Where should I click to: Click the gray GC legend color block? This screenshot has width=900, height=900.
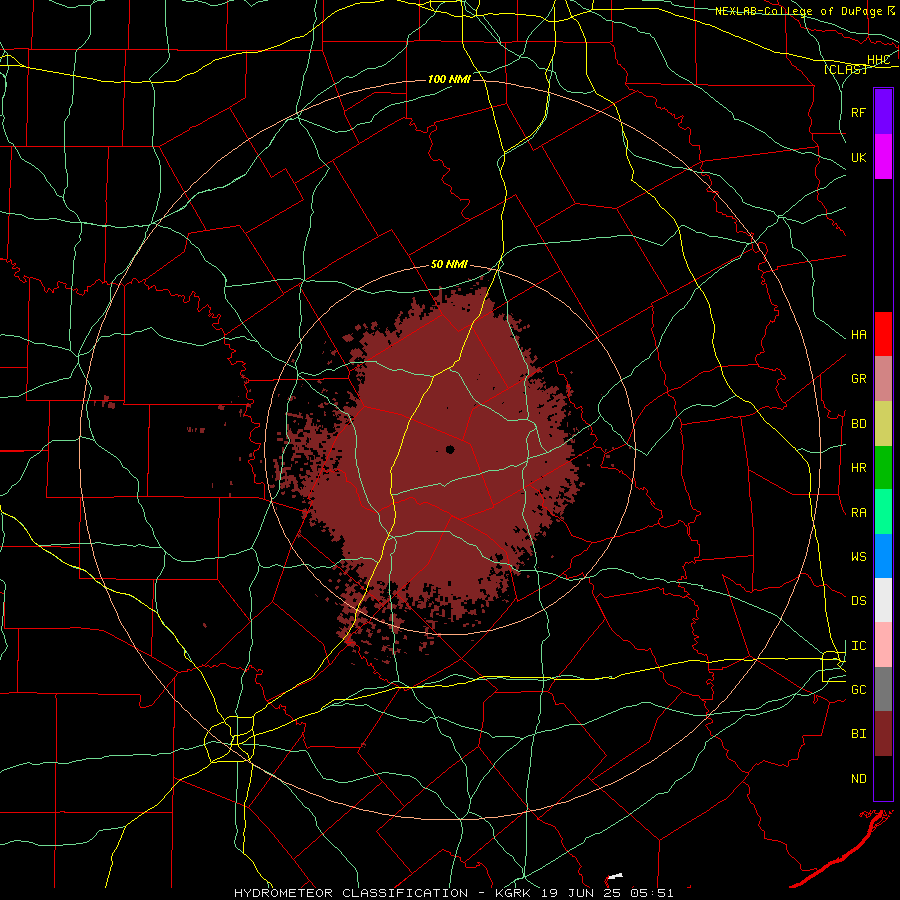pyautogui.click(x=883, y=689)
